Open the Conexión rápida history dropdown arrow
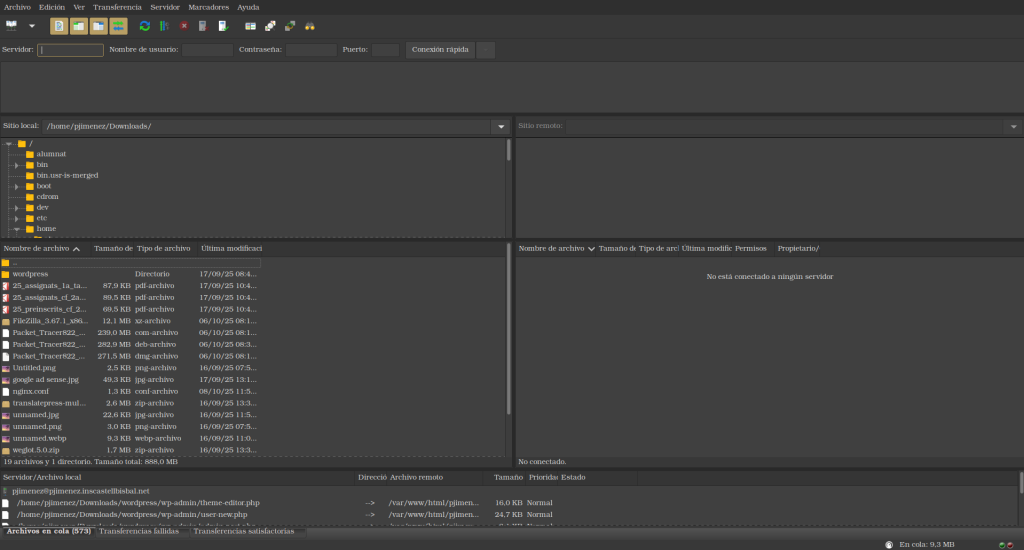The height and width of the screenshot is (550, 1024). coord(485,50)
